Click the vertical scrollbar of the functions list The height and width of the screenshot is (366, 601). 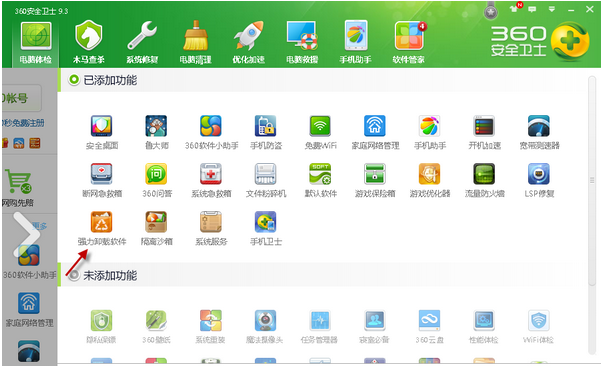[592, 181]
